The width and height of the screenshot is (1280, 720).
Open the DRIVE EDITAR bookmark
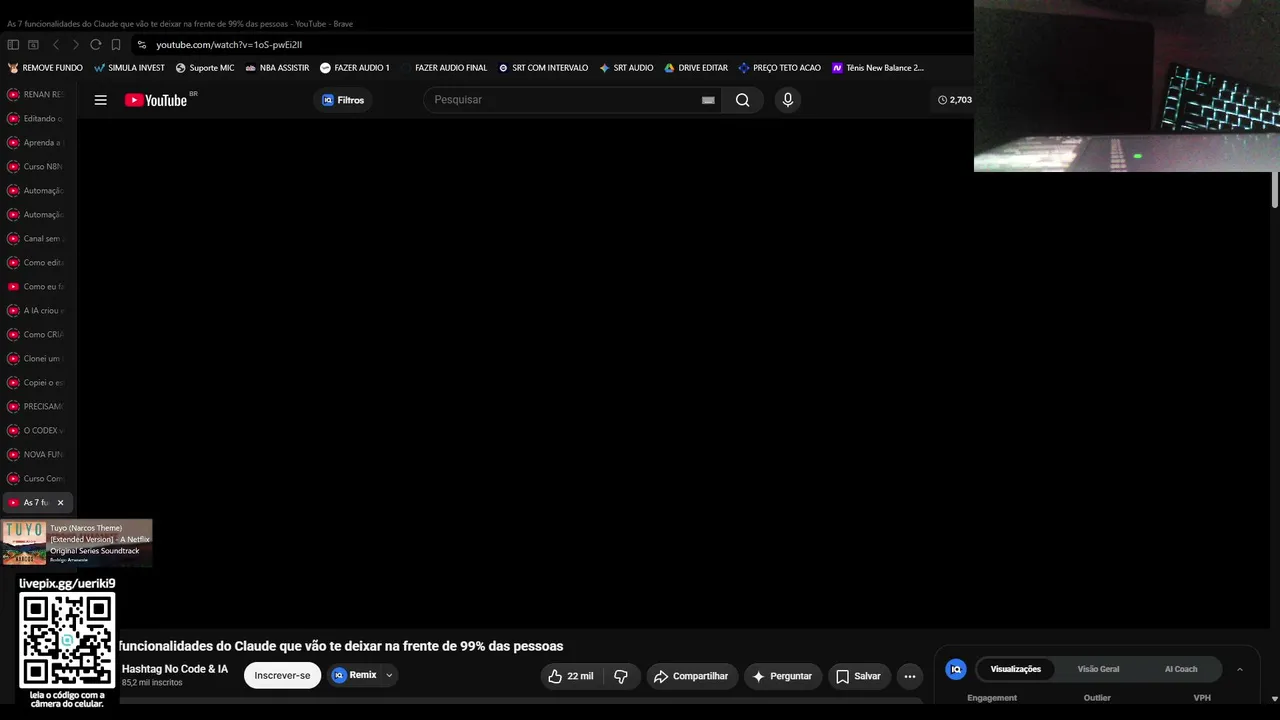pos(696,68)
